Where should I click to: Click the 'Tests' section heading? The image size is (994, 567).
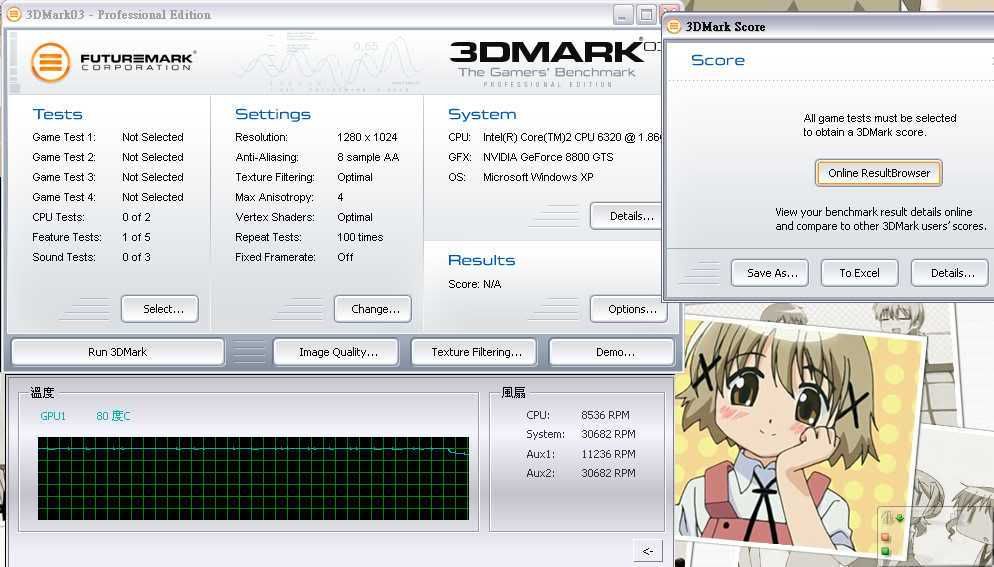tap(57, 114)
